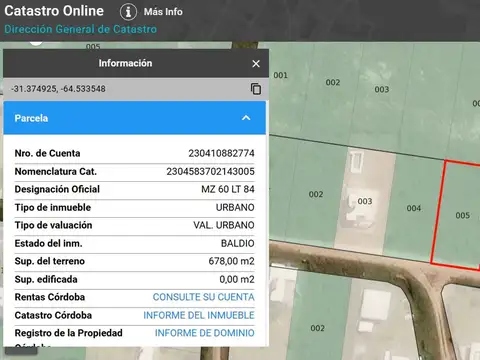This screenshot has width=480, height=360.
Task: Click the Más Info label
Action: coord(163,12)
